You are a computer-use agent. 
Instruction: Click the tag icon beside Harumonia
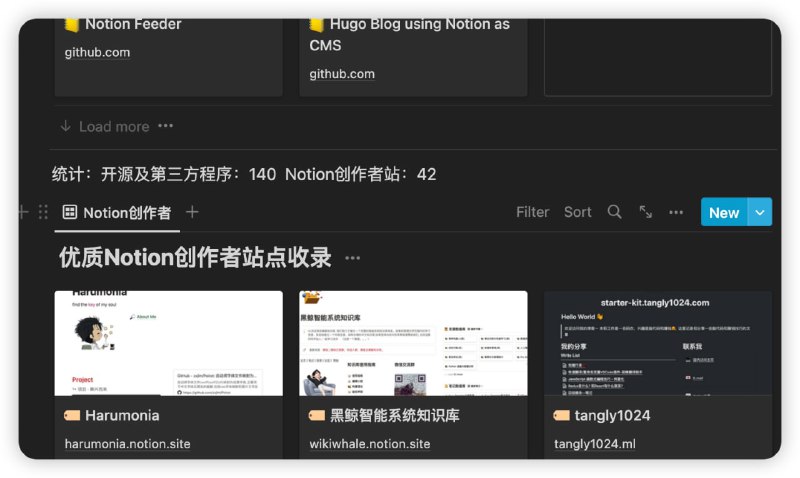[72, 416]
